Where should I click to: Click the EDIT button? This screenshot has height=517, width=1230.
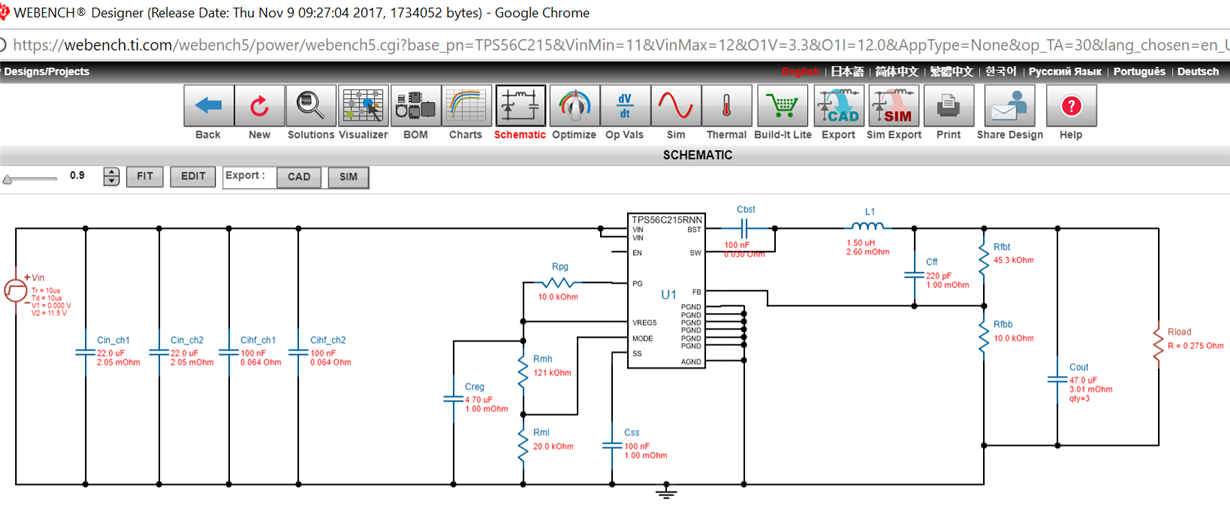[x=193, y=177]
